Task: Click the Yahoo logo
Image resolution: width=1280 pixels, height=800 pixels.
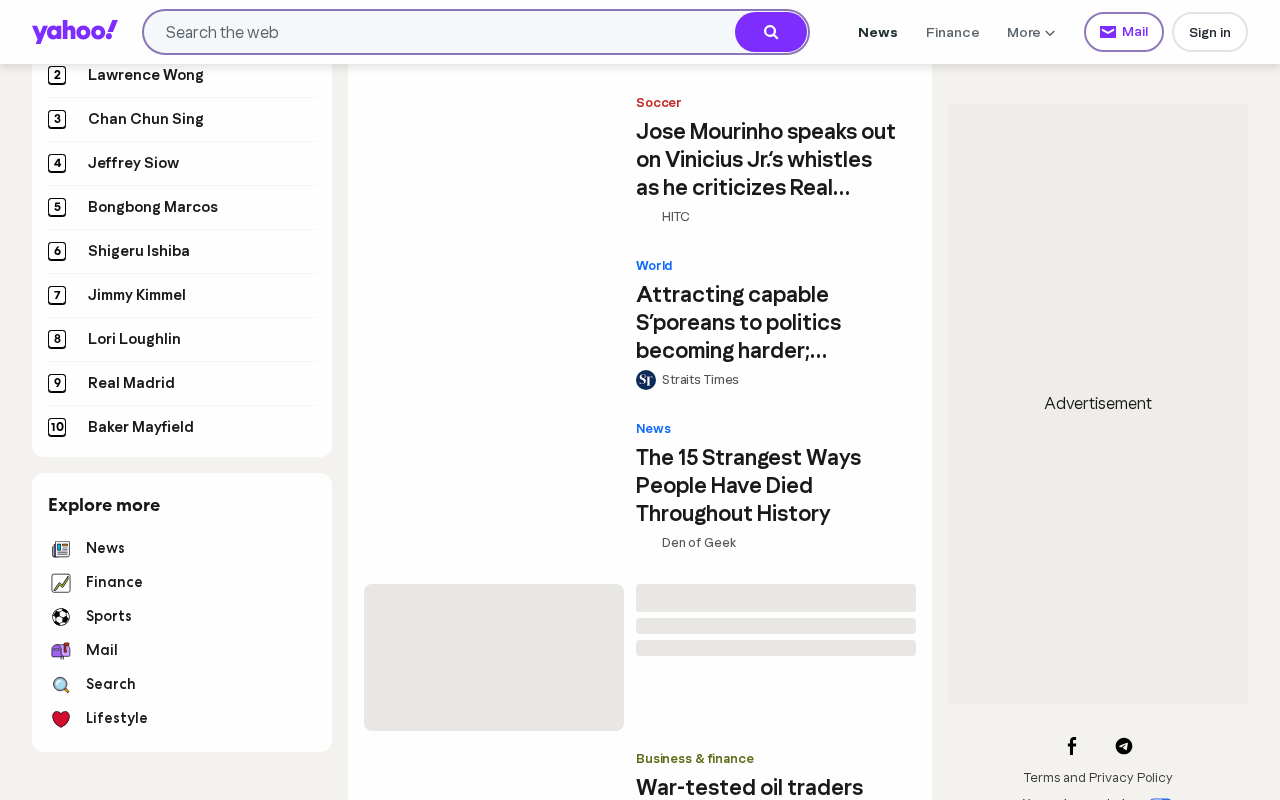Action: (75, 32)
